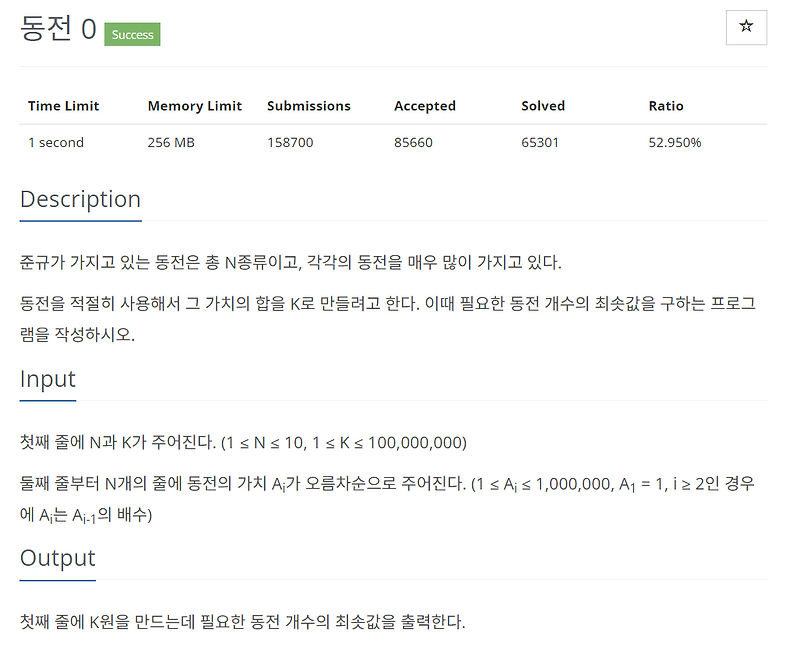Click the 158700 submissions count
The image size is (800, 646).
[x=290, y=142]
